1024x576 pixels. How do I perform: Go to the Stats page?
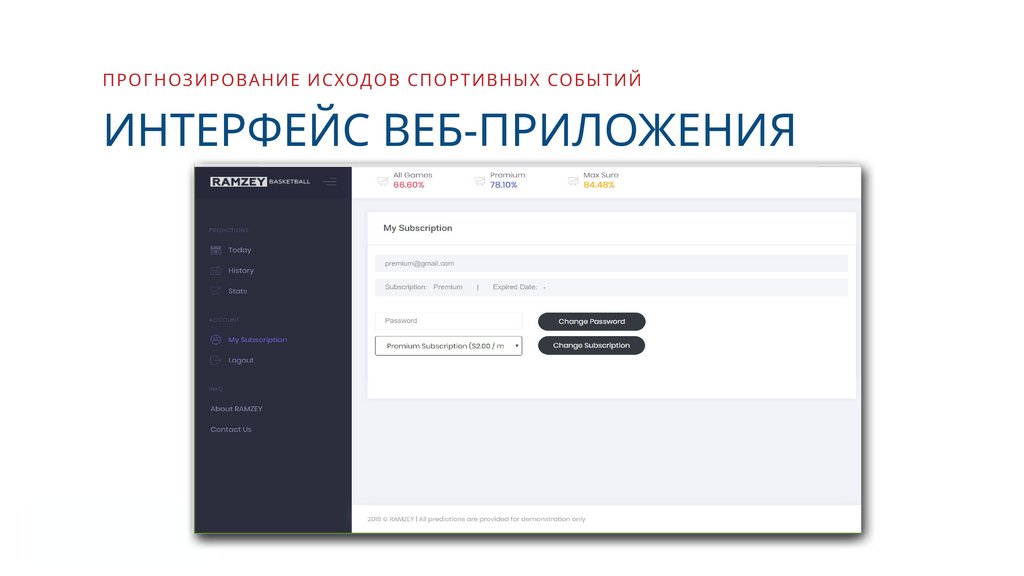click(x=238, y=291)
